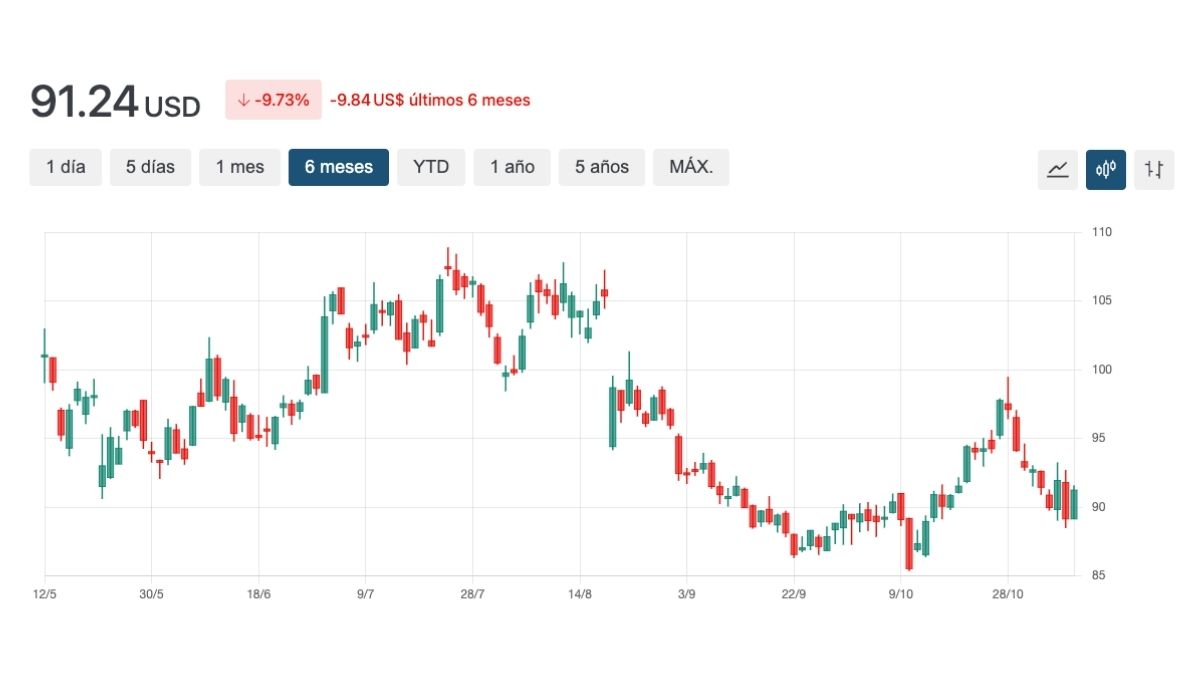Viewport: 1200px width, 675px height.
Task: Click the 28/10 date axis label
Action: point(1008,594)
